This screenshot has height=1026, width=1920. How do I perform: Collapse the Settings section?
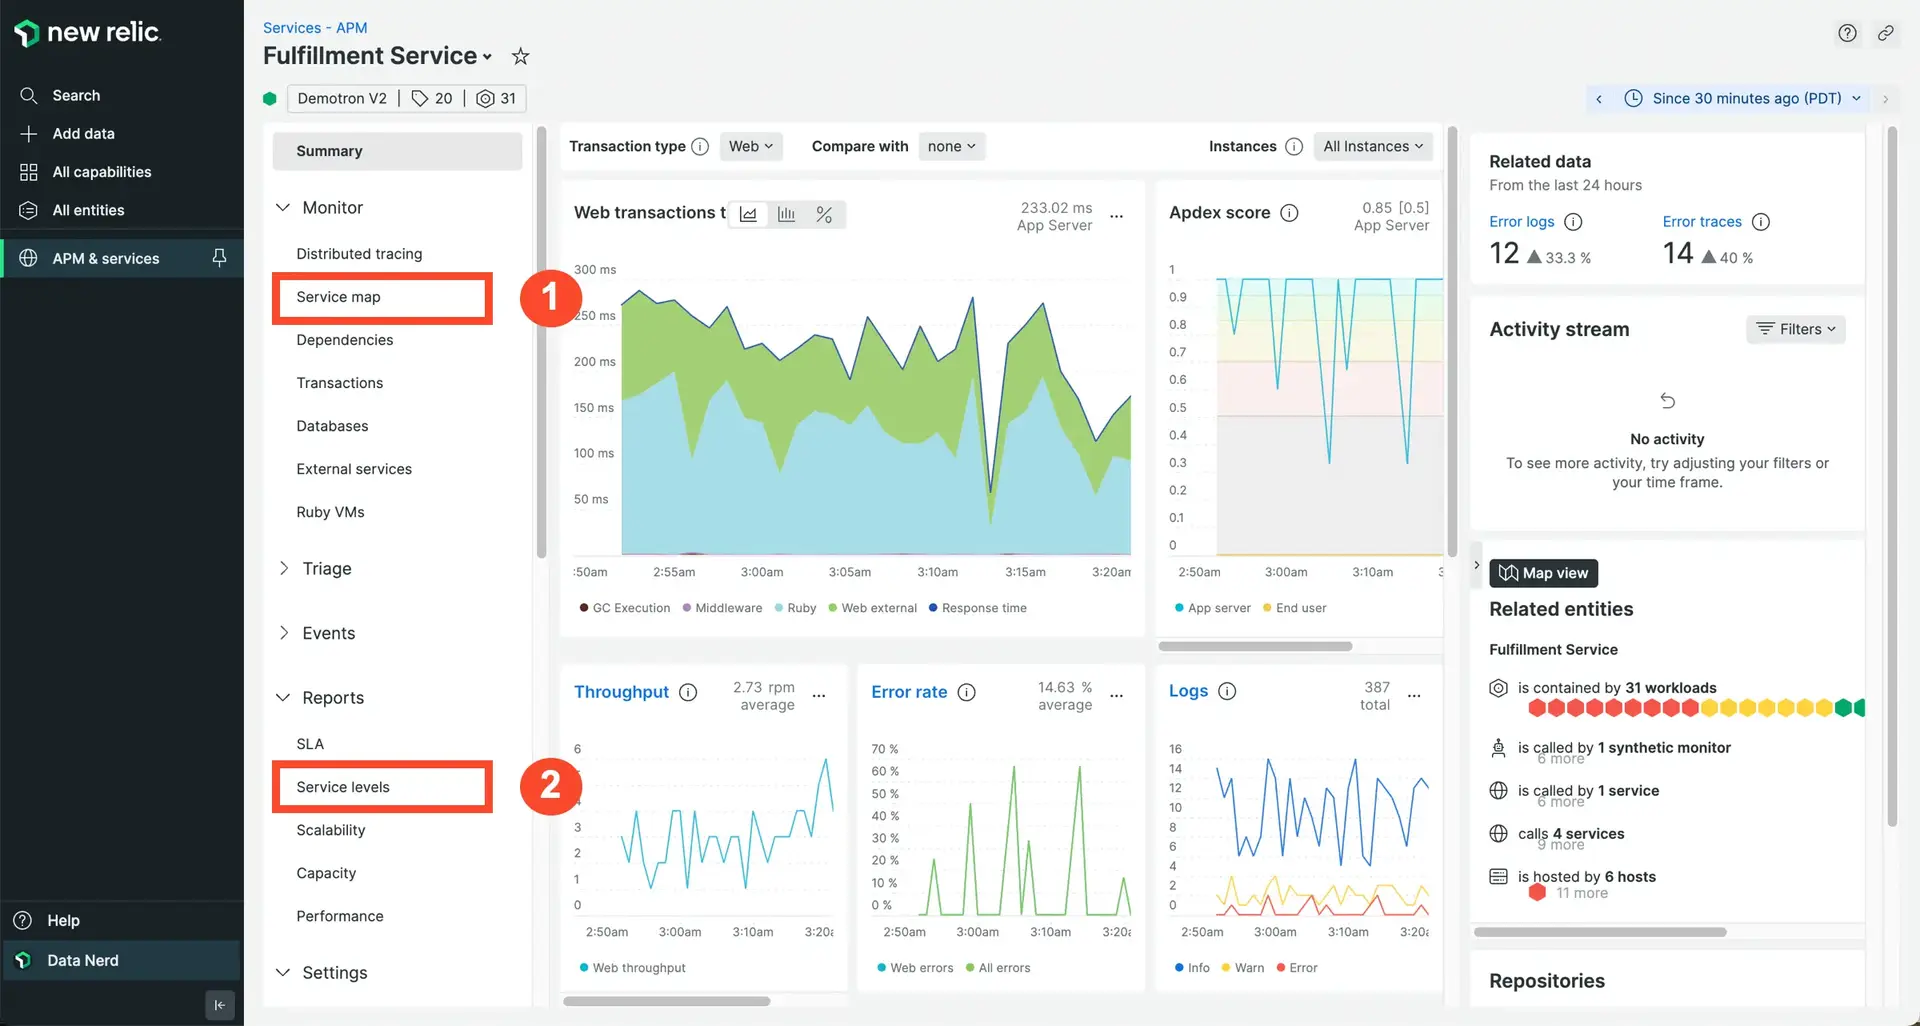point(283,972)
